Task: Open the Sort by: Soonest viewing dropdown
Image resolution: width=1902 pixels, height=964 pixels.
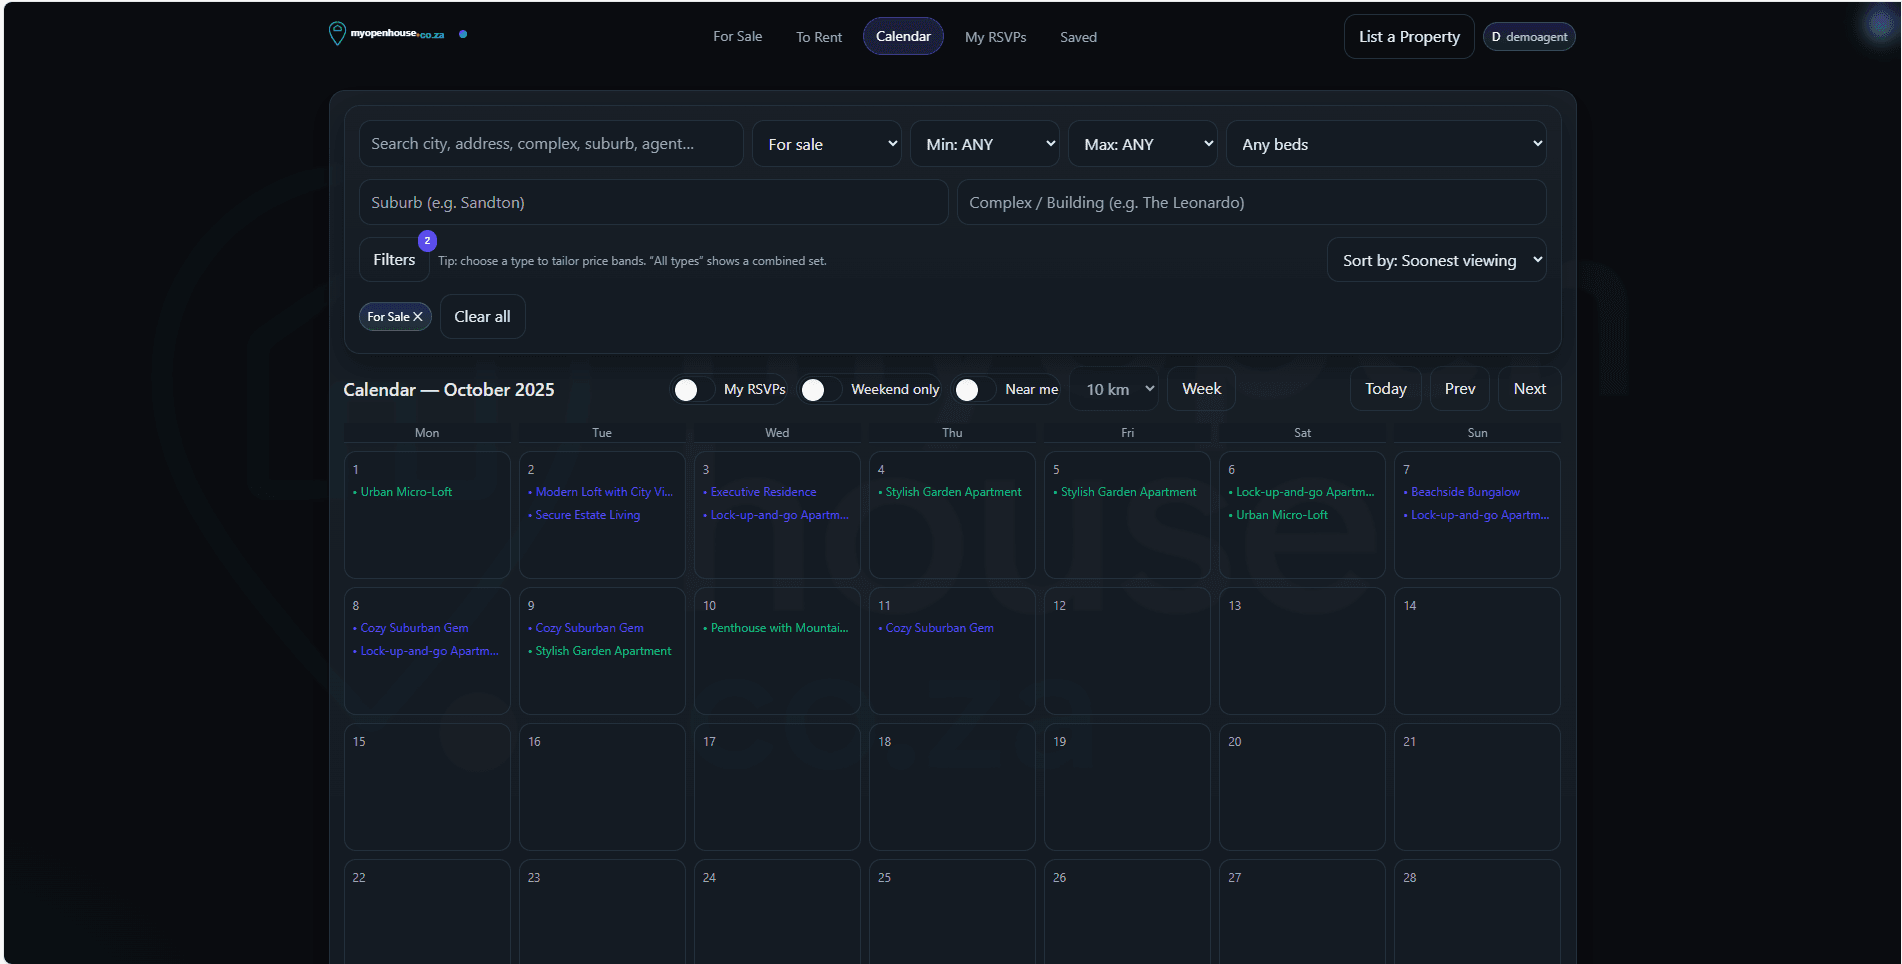Action: point(1436,260)
